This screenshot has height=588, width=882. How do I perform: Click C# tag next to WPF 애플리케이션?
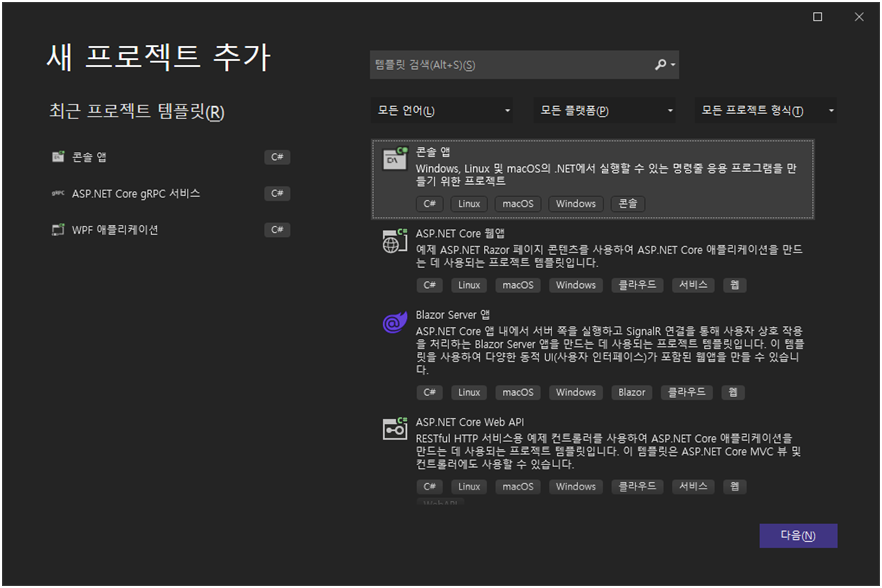click(x=277, y=230)
